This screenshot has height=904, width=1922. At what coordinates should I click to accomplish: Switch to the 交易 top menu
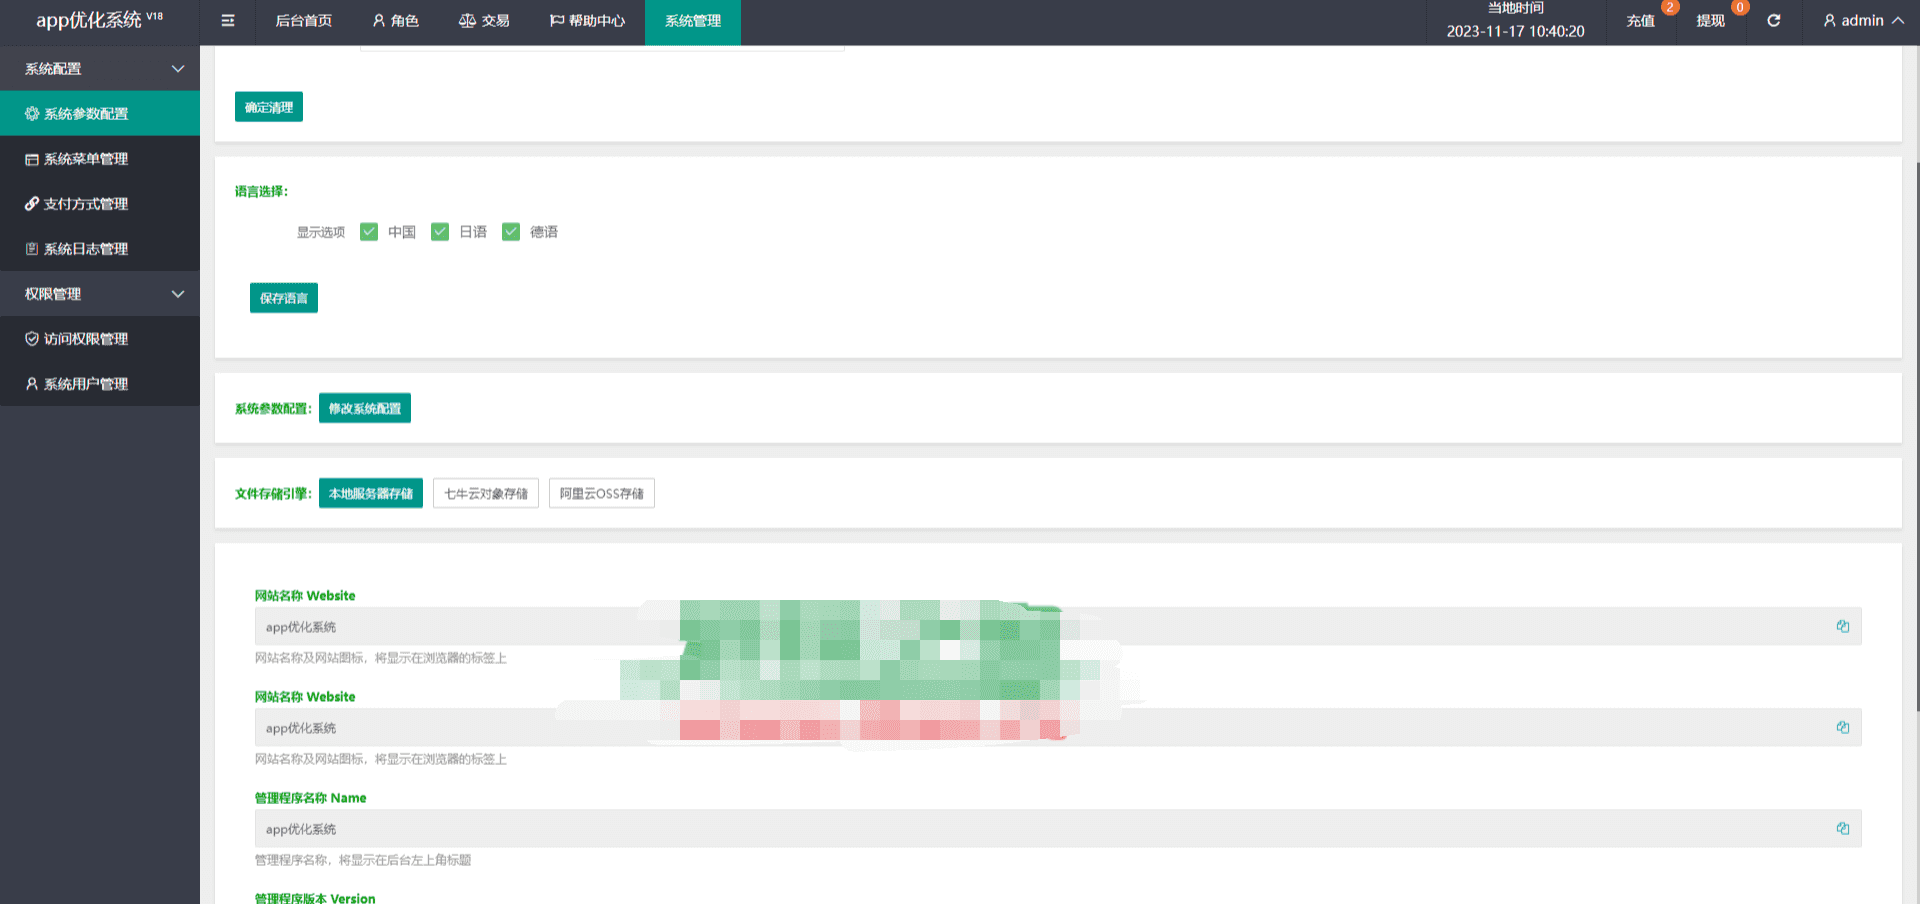(484, 21)
